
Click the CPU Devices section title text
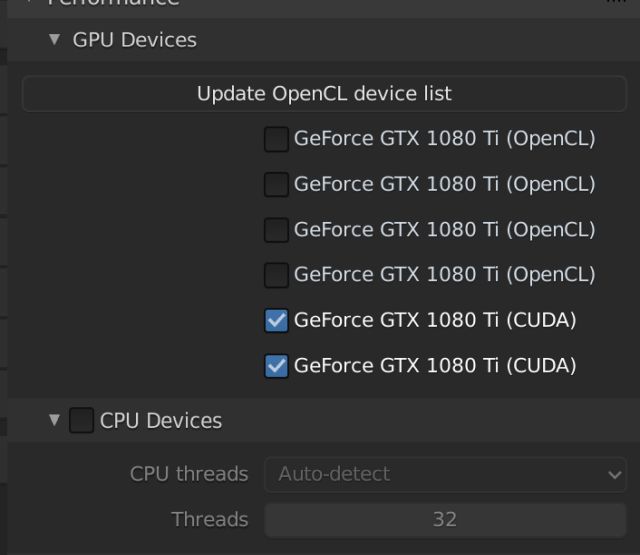click(161, 421)
